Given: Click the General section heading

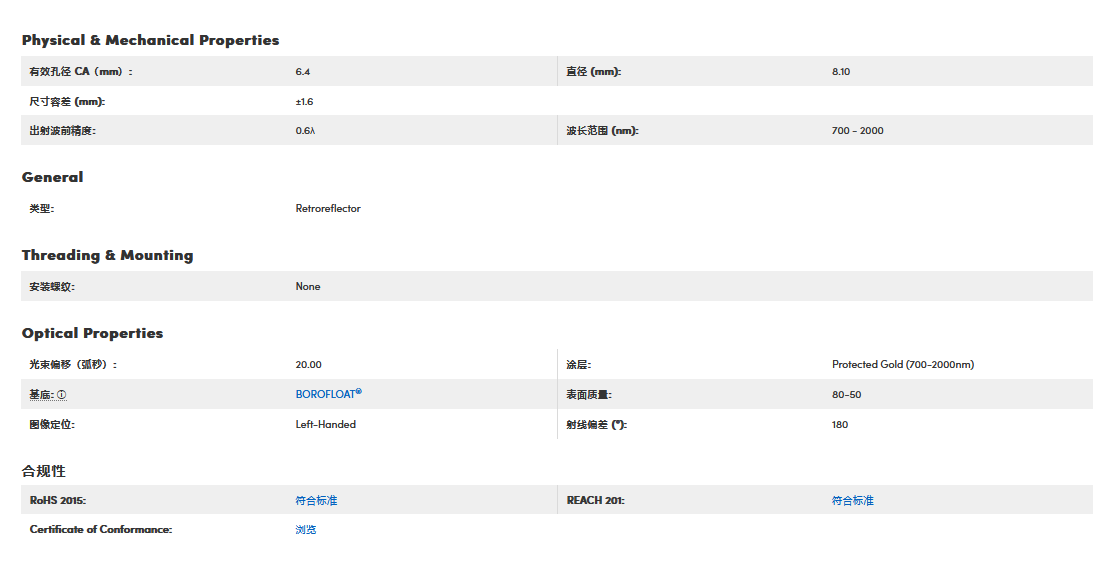Looking at the screenshot, I should click(x=52, y=177).
